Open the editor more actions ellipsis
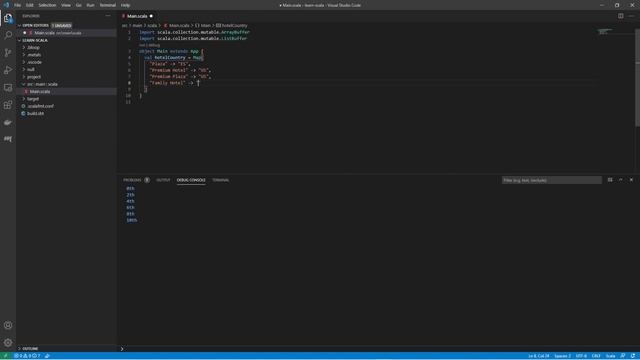Viewport: 640px width, 360px height. [631, 16]
